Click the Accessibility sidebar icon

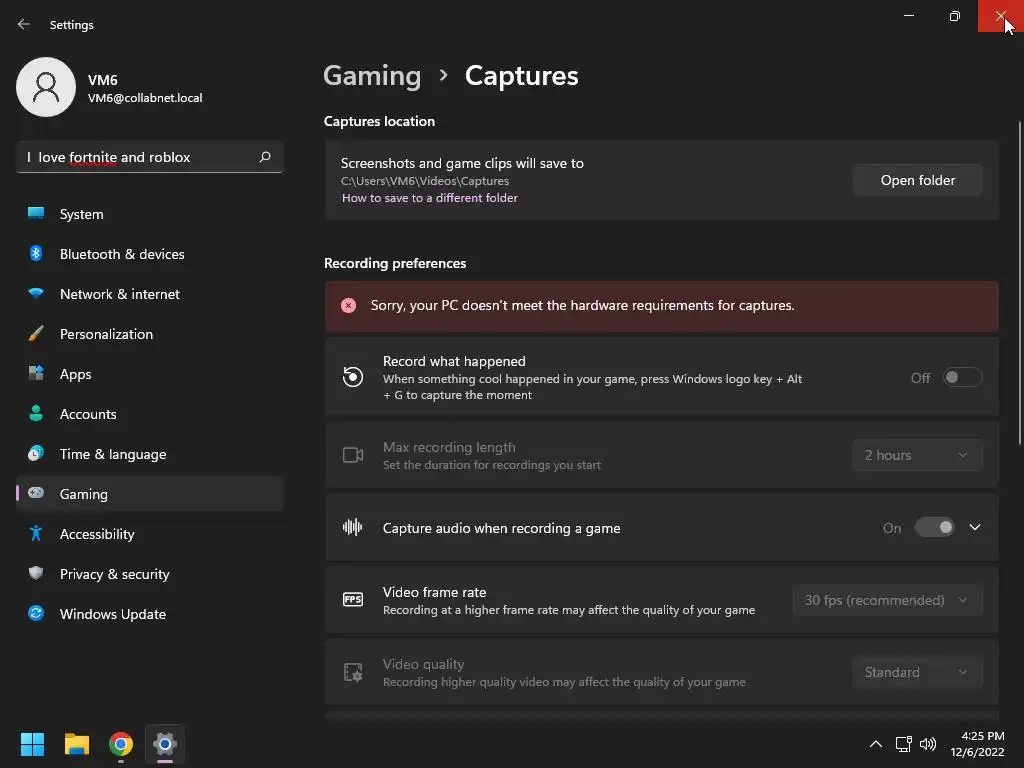click(36, 534)
